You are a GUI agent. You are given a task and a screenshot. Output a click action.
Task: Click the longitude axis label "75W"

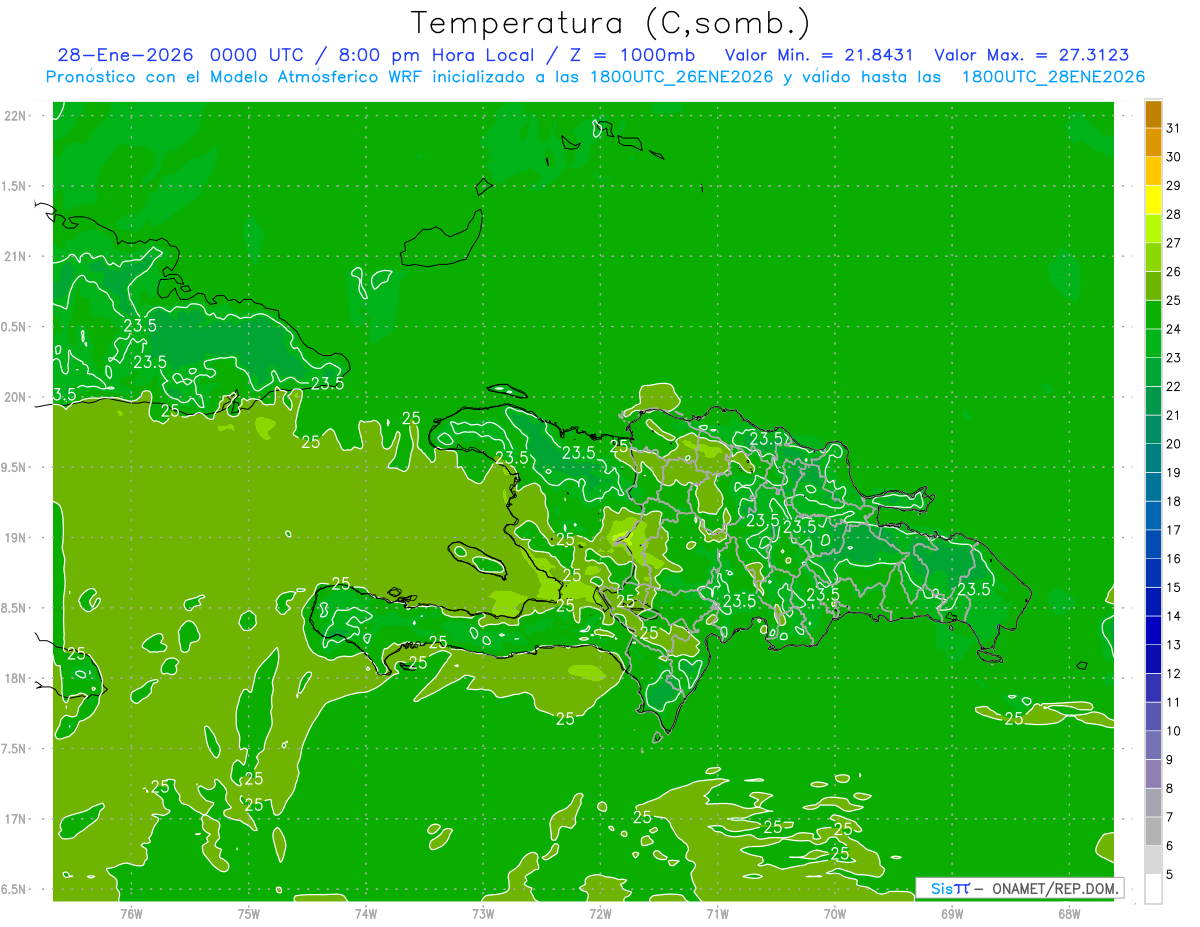click(x=249, y=913)
